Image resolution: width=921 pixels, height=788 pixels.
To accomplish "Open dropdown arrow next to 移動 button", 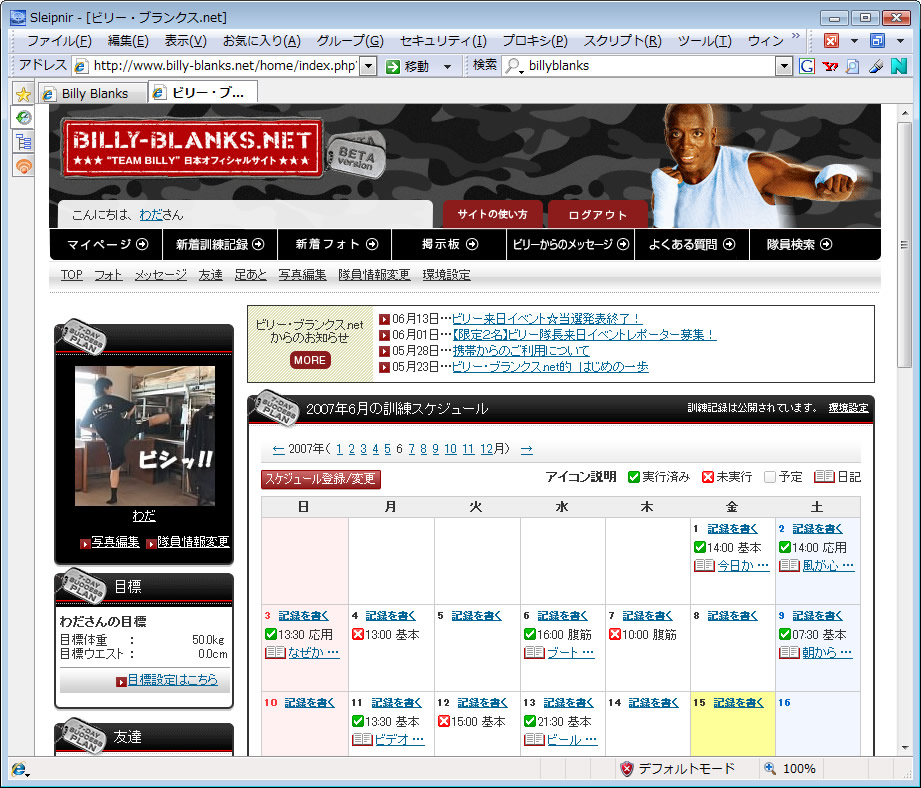I will point(447,66).
